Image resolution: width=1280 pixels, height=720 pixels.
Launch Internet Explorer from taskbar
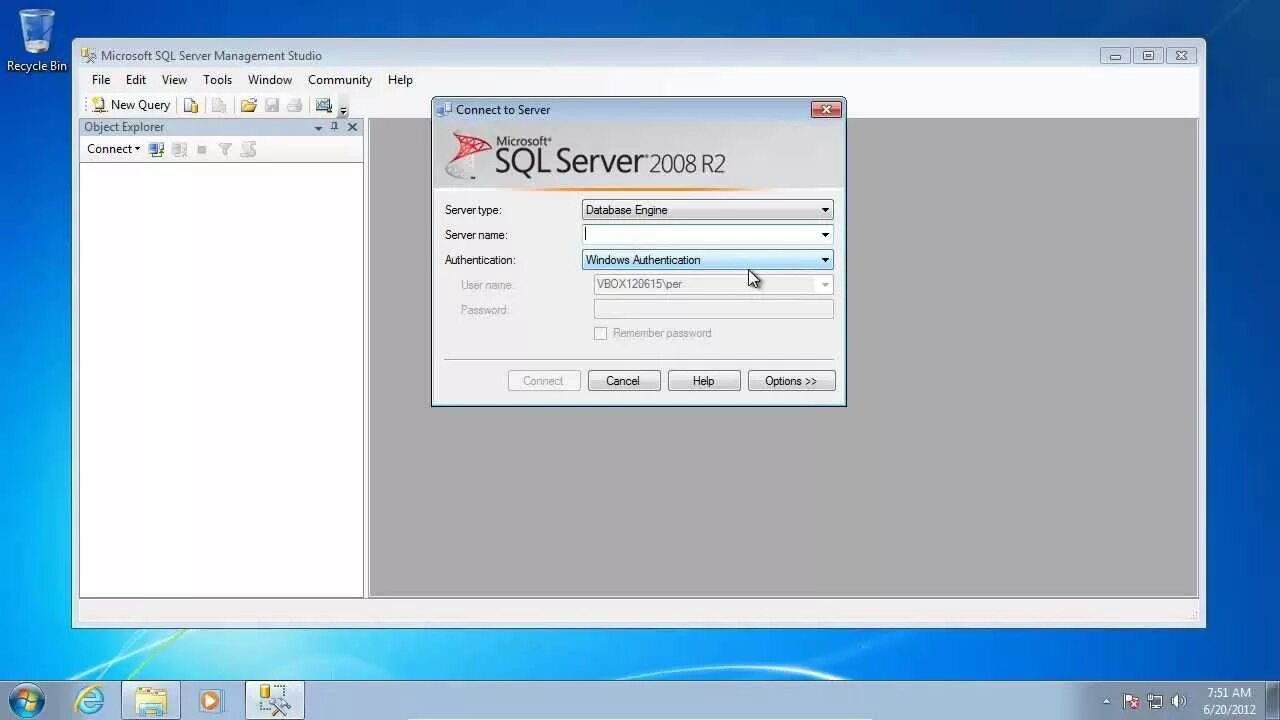pyautogui.click(x=89, y=700)
